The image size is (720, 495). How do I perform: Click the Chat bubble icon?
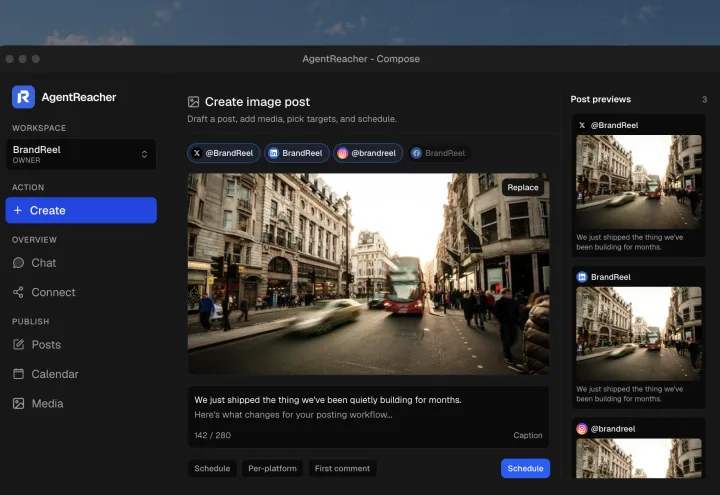click(18, 263)
